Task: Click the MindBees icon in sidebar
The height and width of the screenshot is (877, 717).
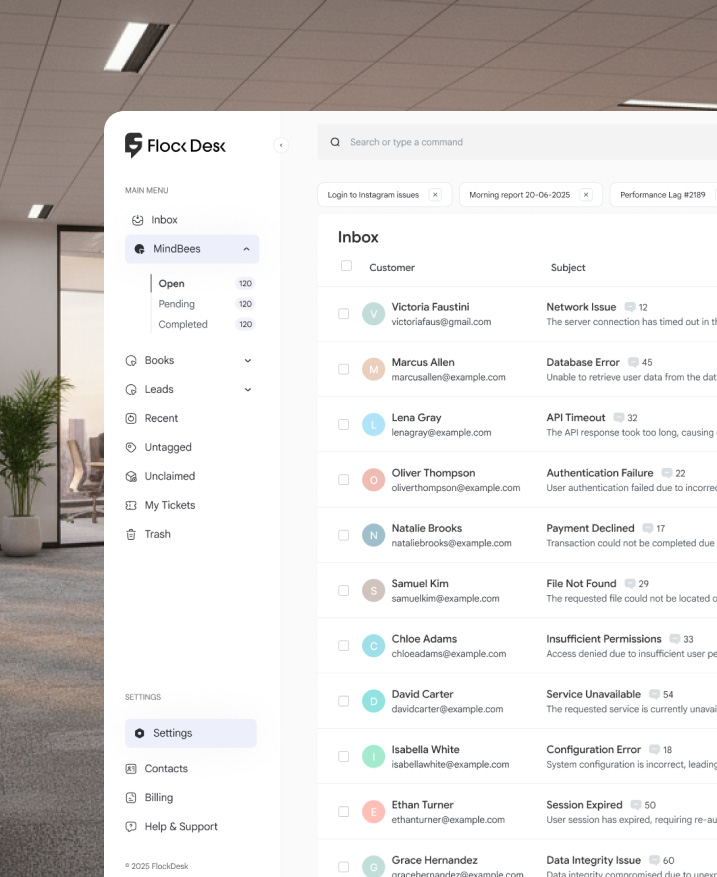Action: [x=139, y=249]
